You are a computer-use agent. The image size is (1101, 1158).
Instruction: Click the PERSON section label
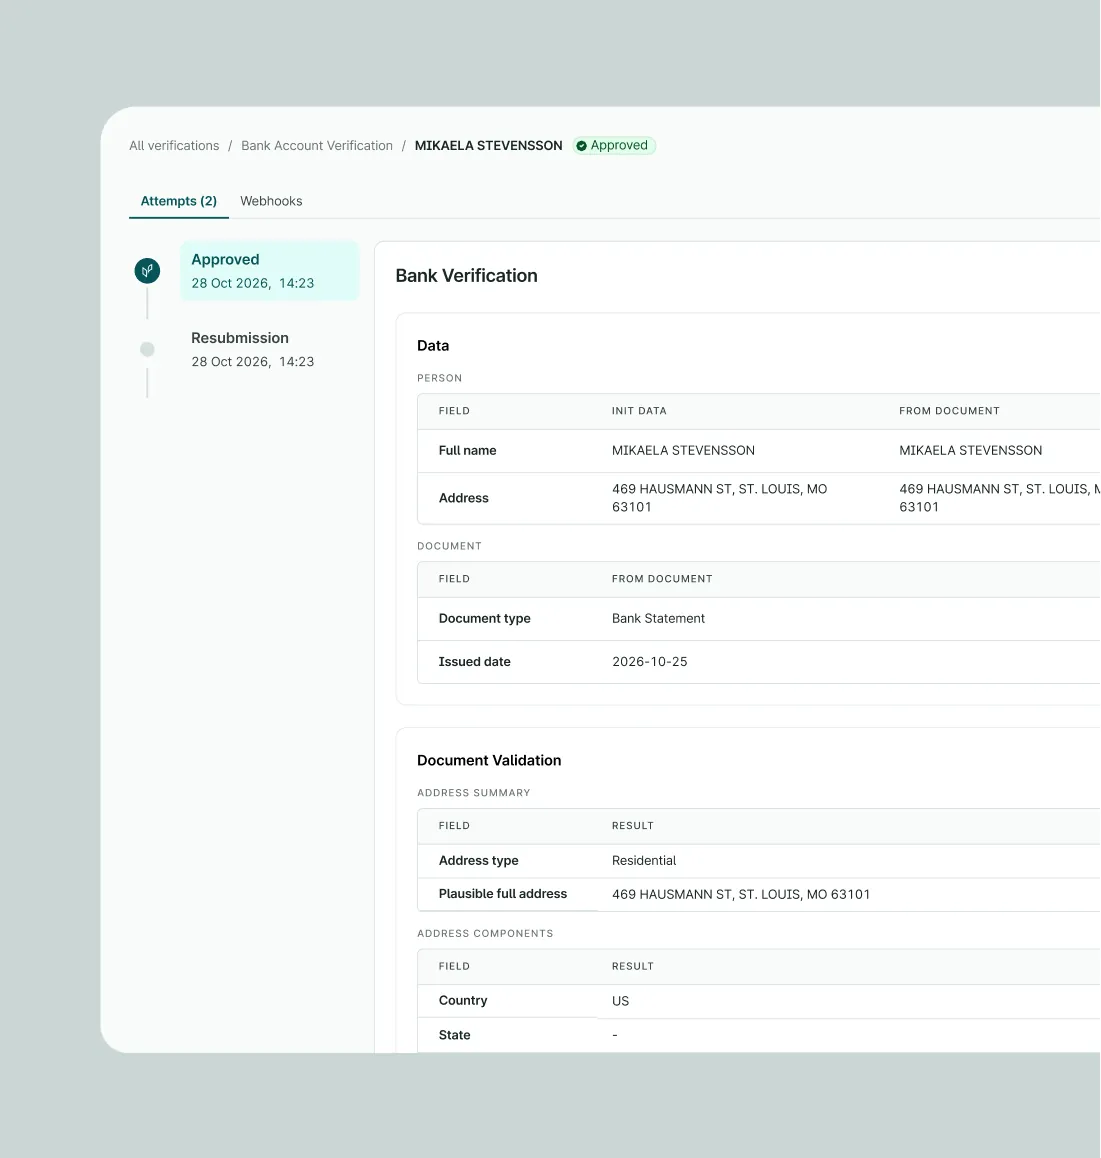point(439,378)
